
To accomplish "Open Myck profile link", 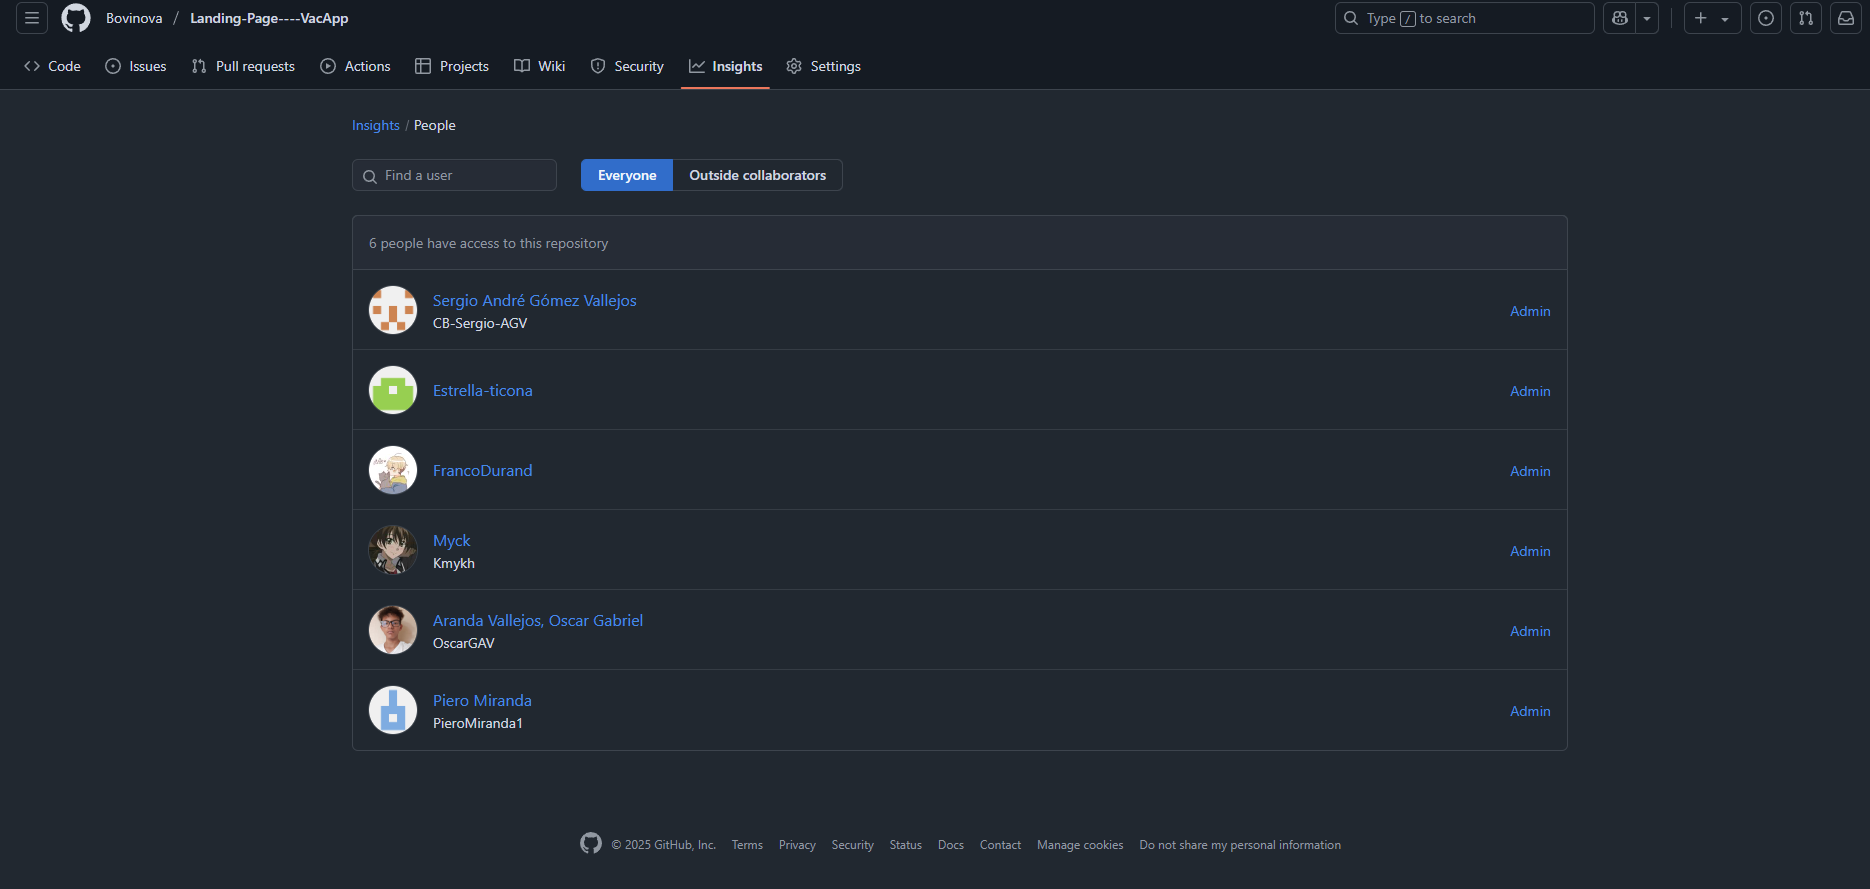I will click(x=451, y=540).
